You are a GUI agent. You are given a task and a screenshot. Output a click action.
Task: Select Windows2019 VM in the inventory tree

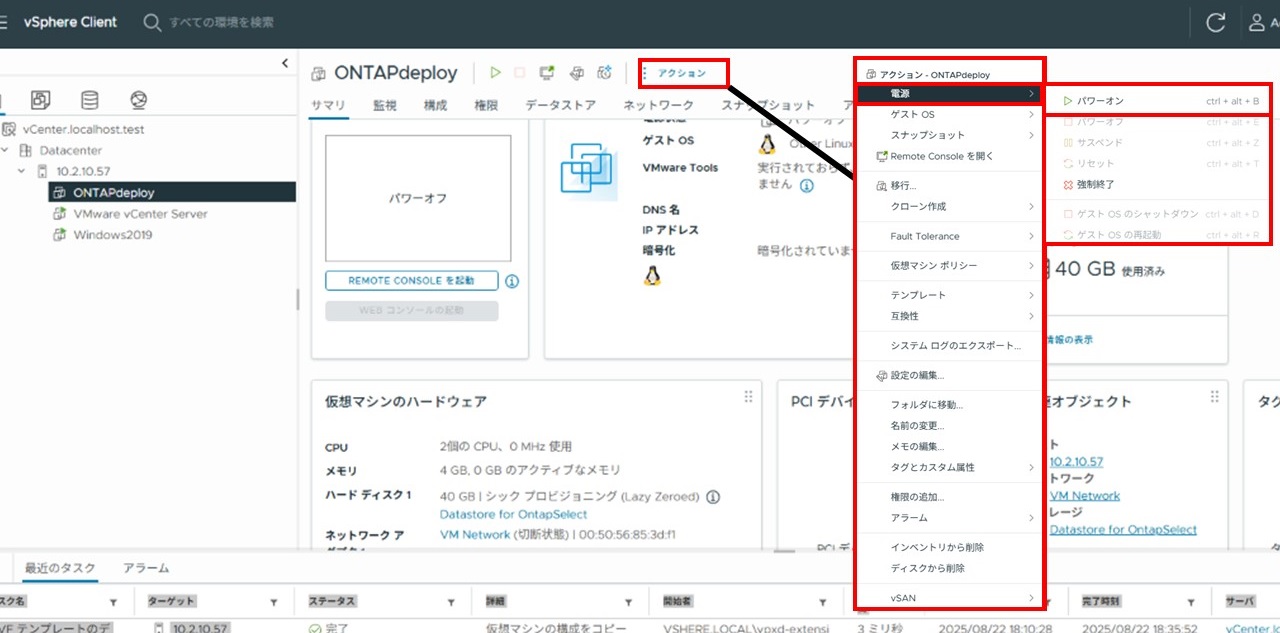(x=112, y=235)
